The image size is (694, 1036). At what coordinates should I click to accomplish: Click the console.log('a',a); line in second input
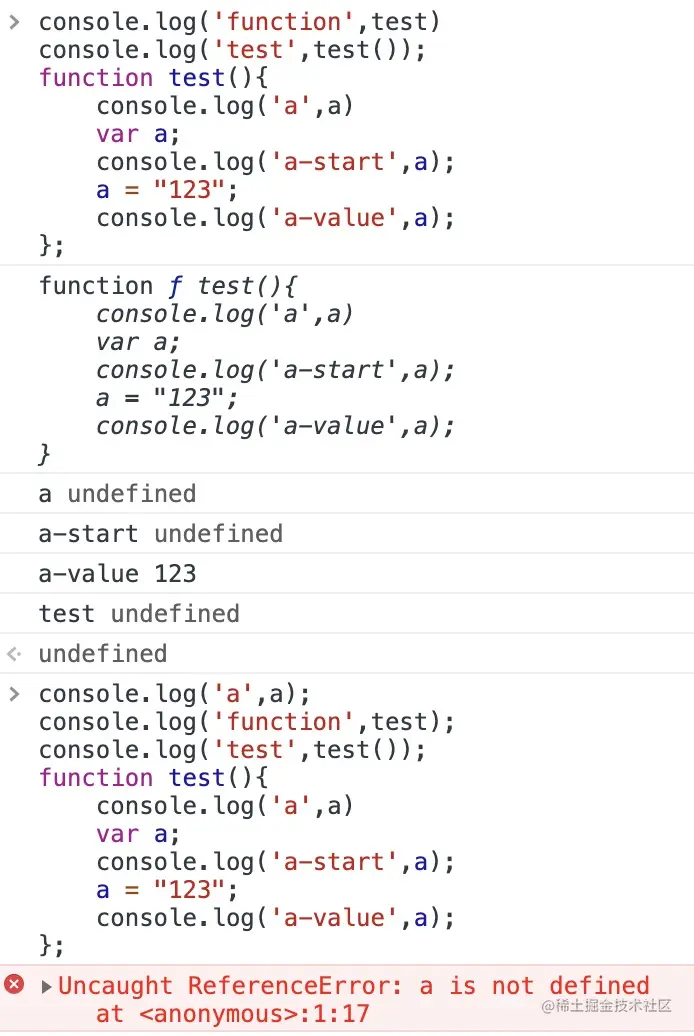click(x=174, y=694)
